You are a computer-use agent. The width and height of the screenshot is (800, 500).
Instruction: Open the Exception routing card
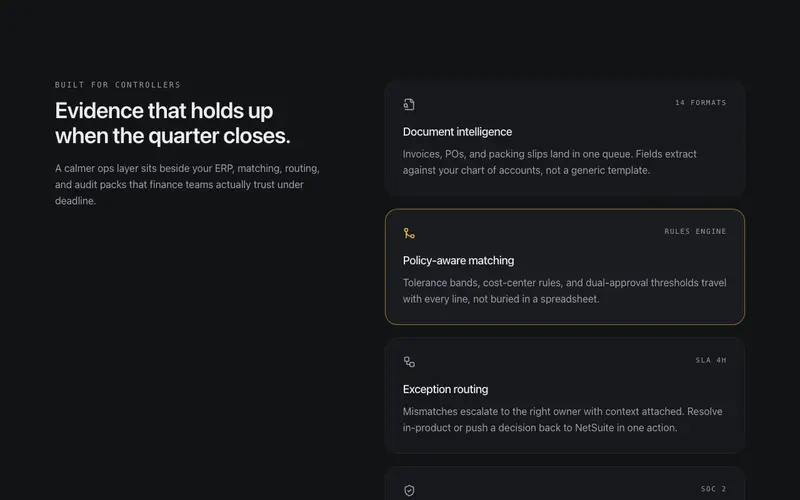[565, 395]
